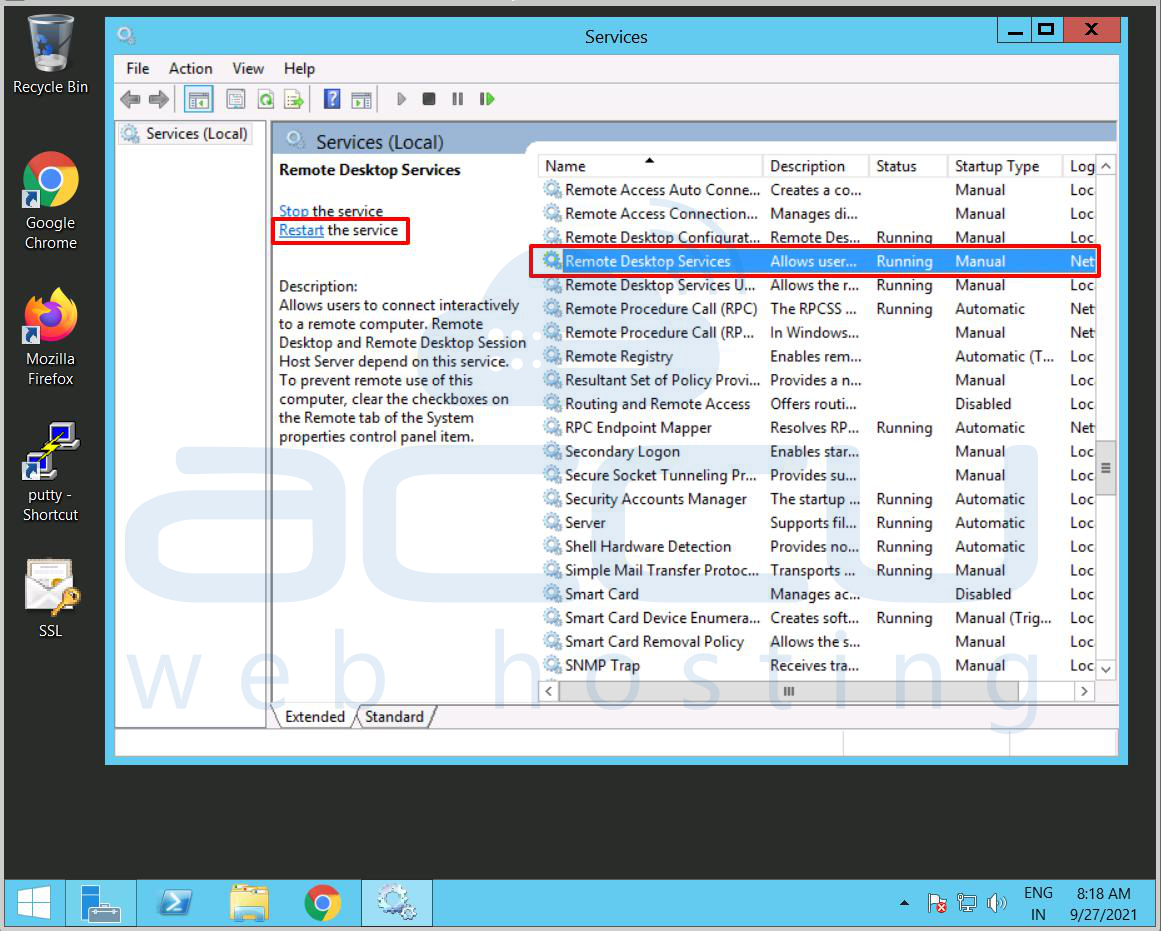Click the Refresh toolbar icon

[266, 99]
